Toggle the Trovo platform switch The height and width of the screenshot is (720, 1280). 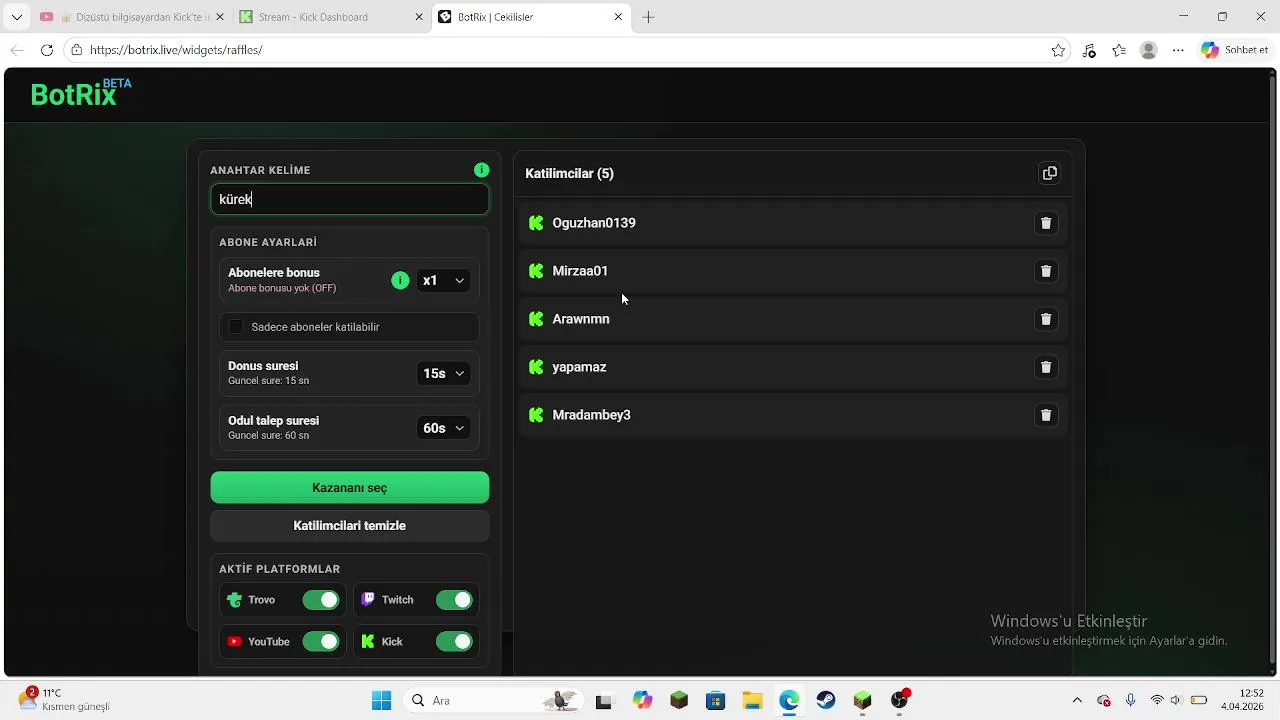pos(321,600)
